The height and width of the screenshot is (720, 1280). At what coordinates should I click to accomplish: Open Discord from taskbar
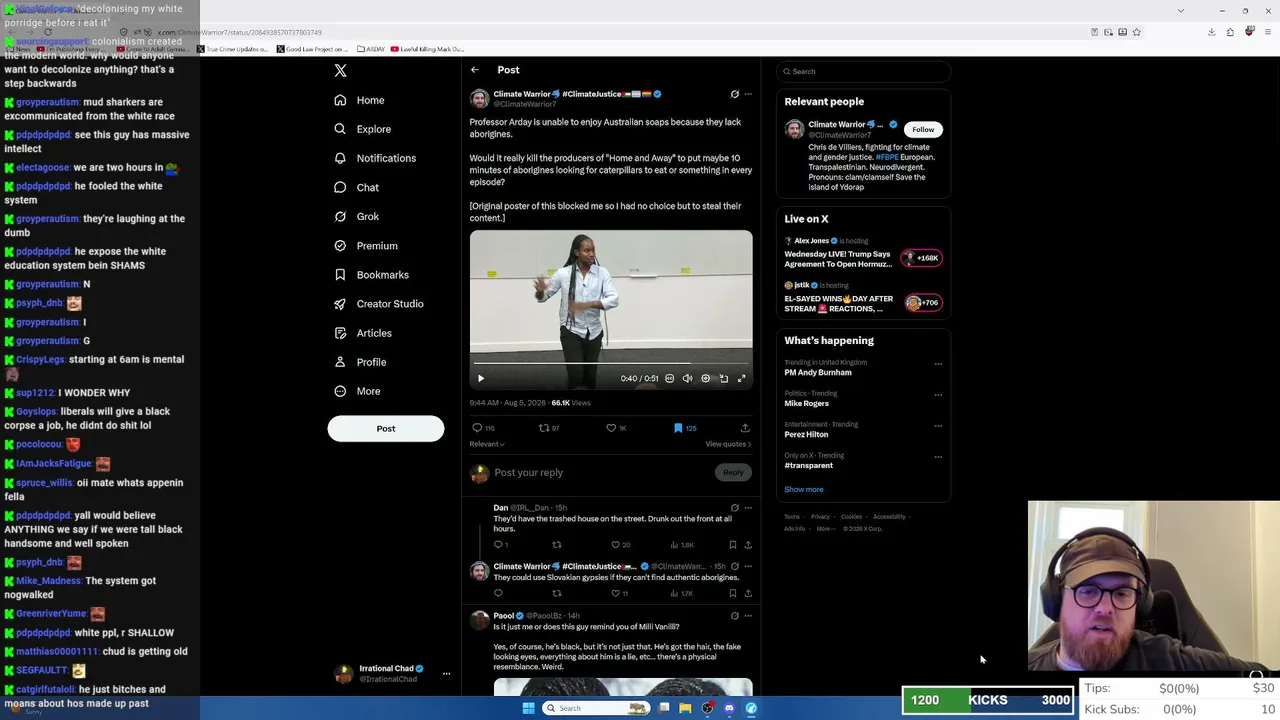point(729,708)
